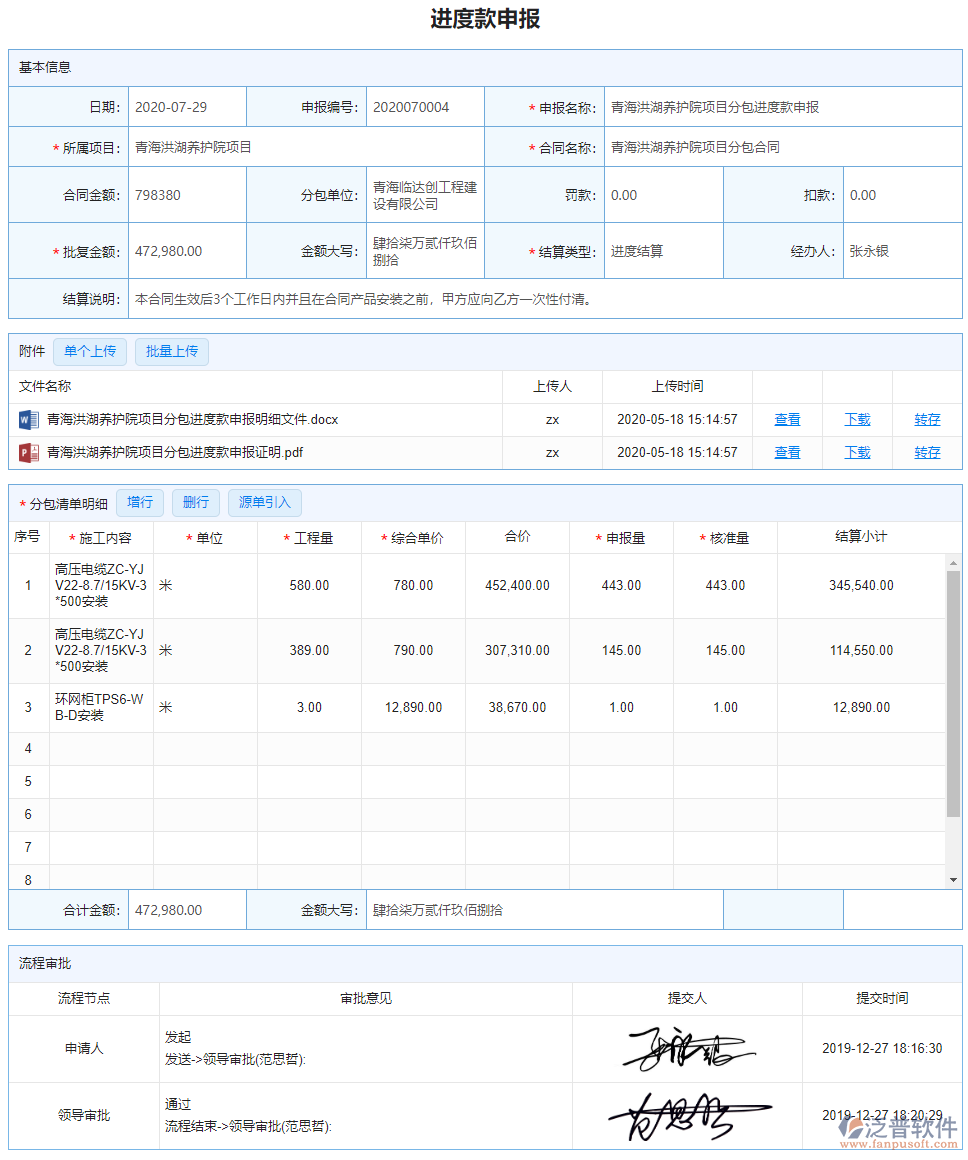The image size is (968, 1160).
Task: Click 下载 to download the PDF attachment
Action: point(857,452)
